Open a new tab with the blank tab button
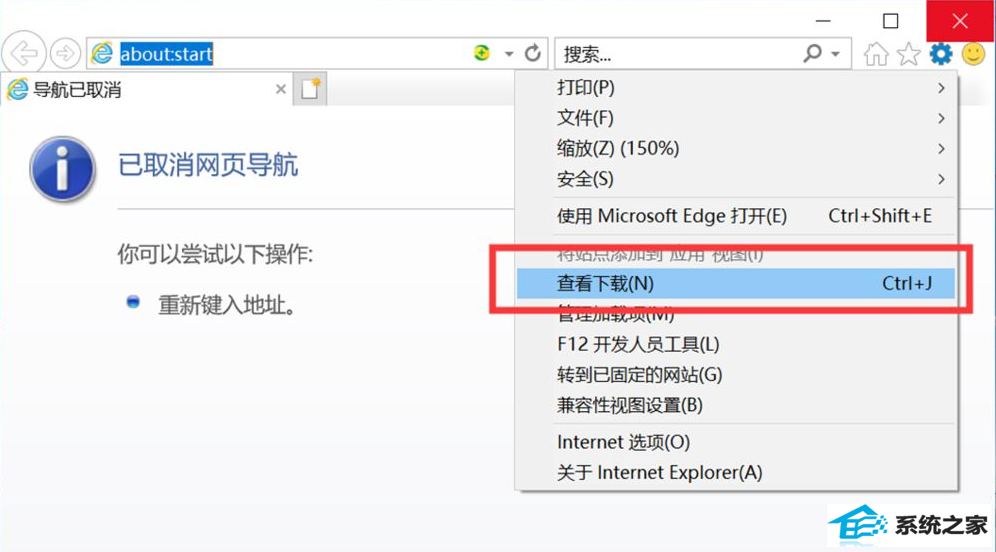This screenshot has height=552, width=996. (x=310, y=89)
